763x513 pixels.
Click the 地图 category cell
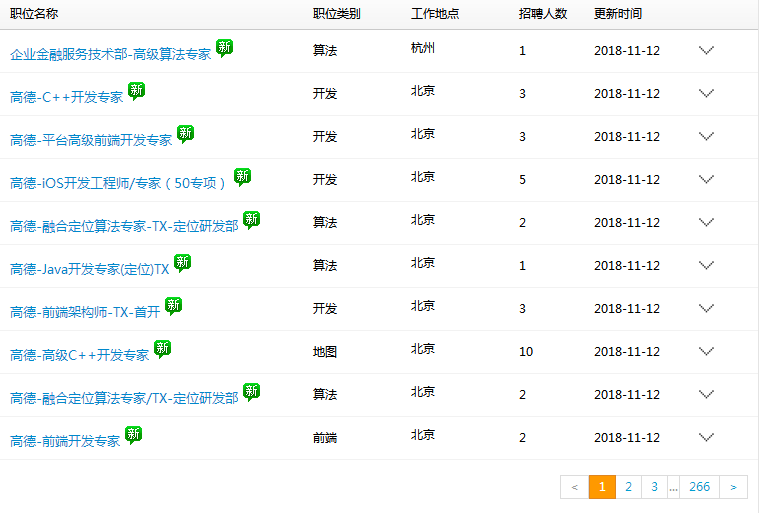click(x=325, y=351)
